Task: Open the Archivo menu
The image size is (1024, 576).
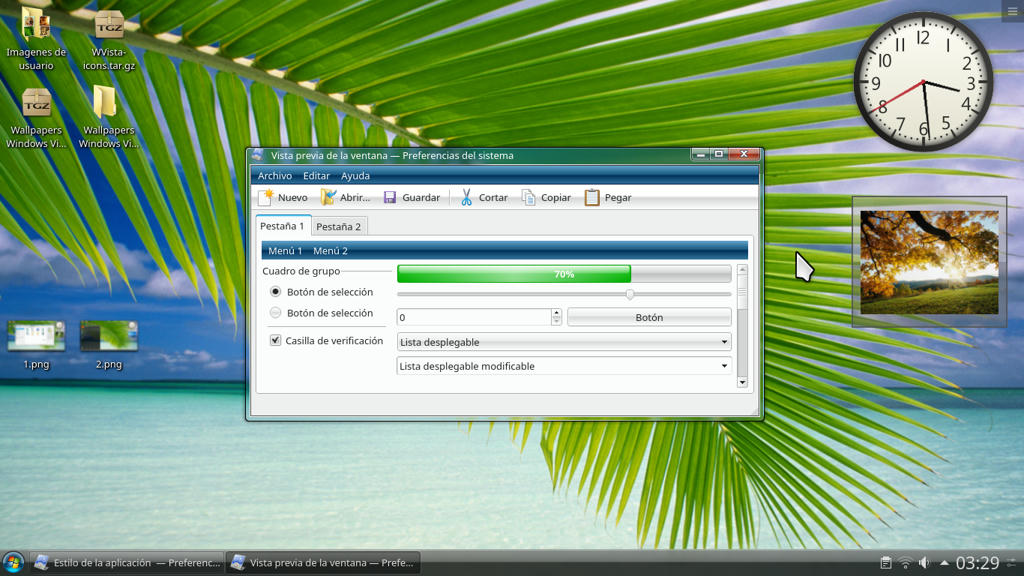Action: 274,176
